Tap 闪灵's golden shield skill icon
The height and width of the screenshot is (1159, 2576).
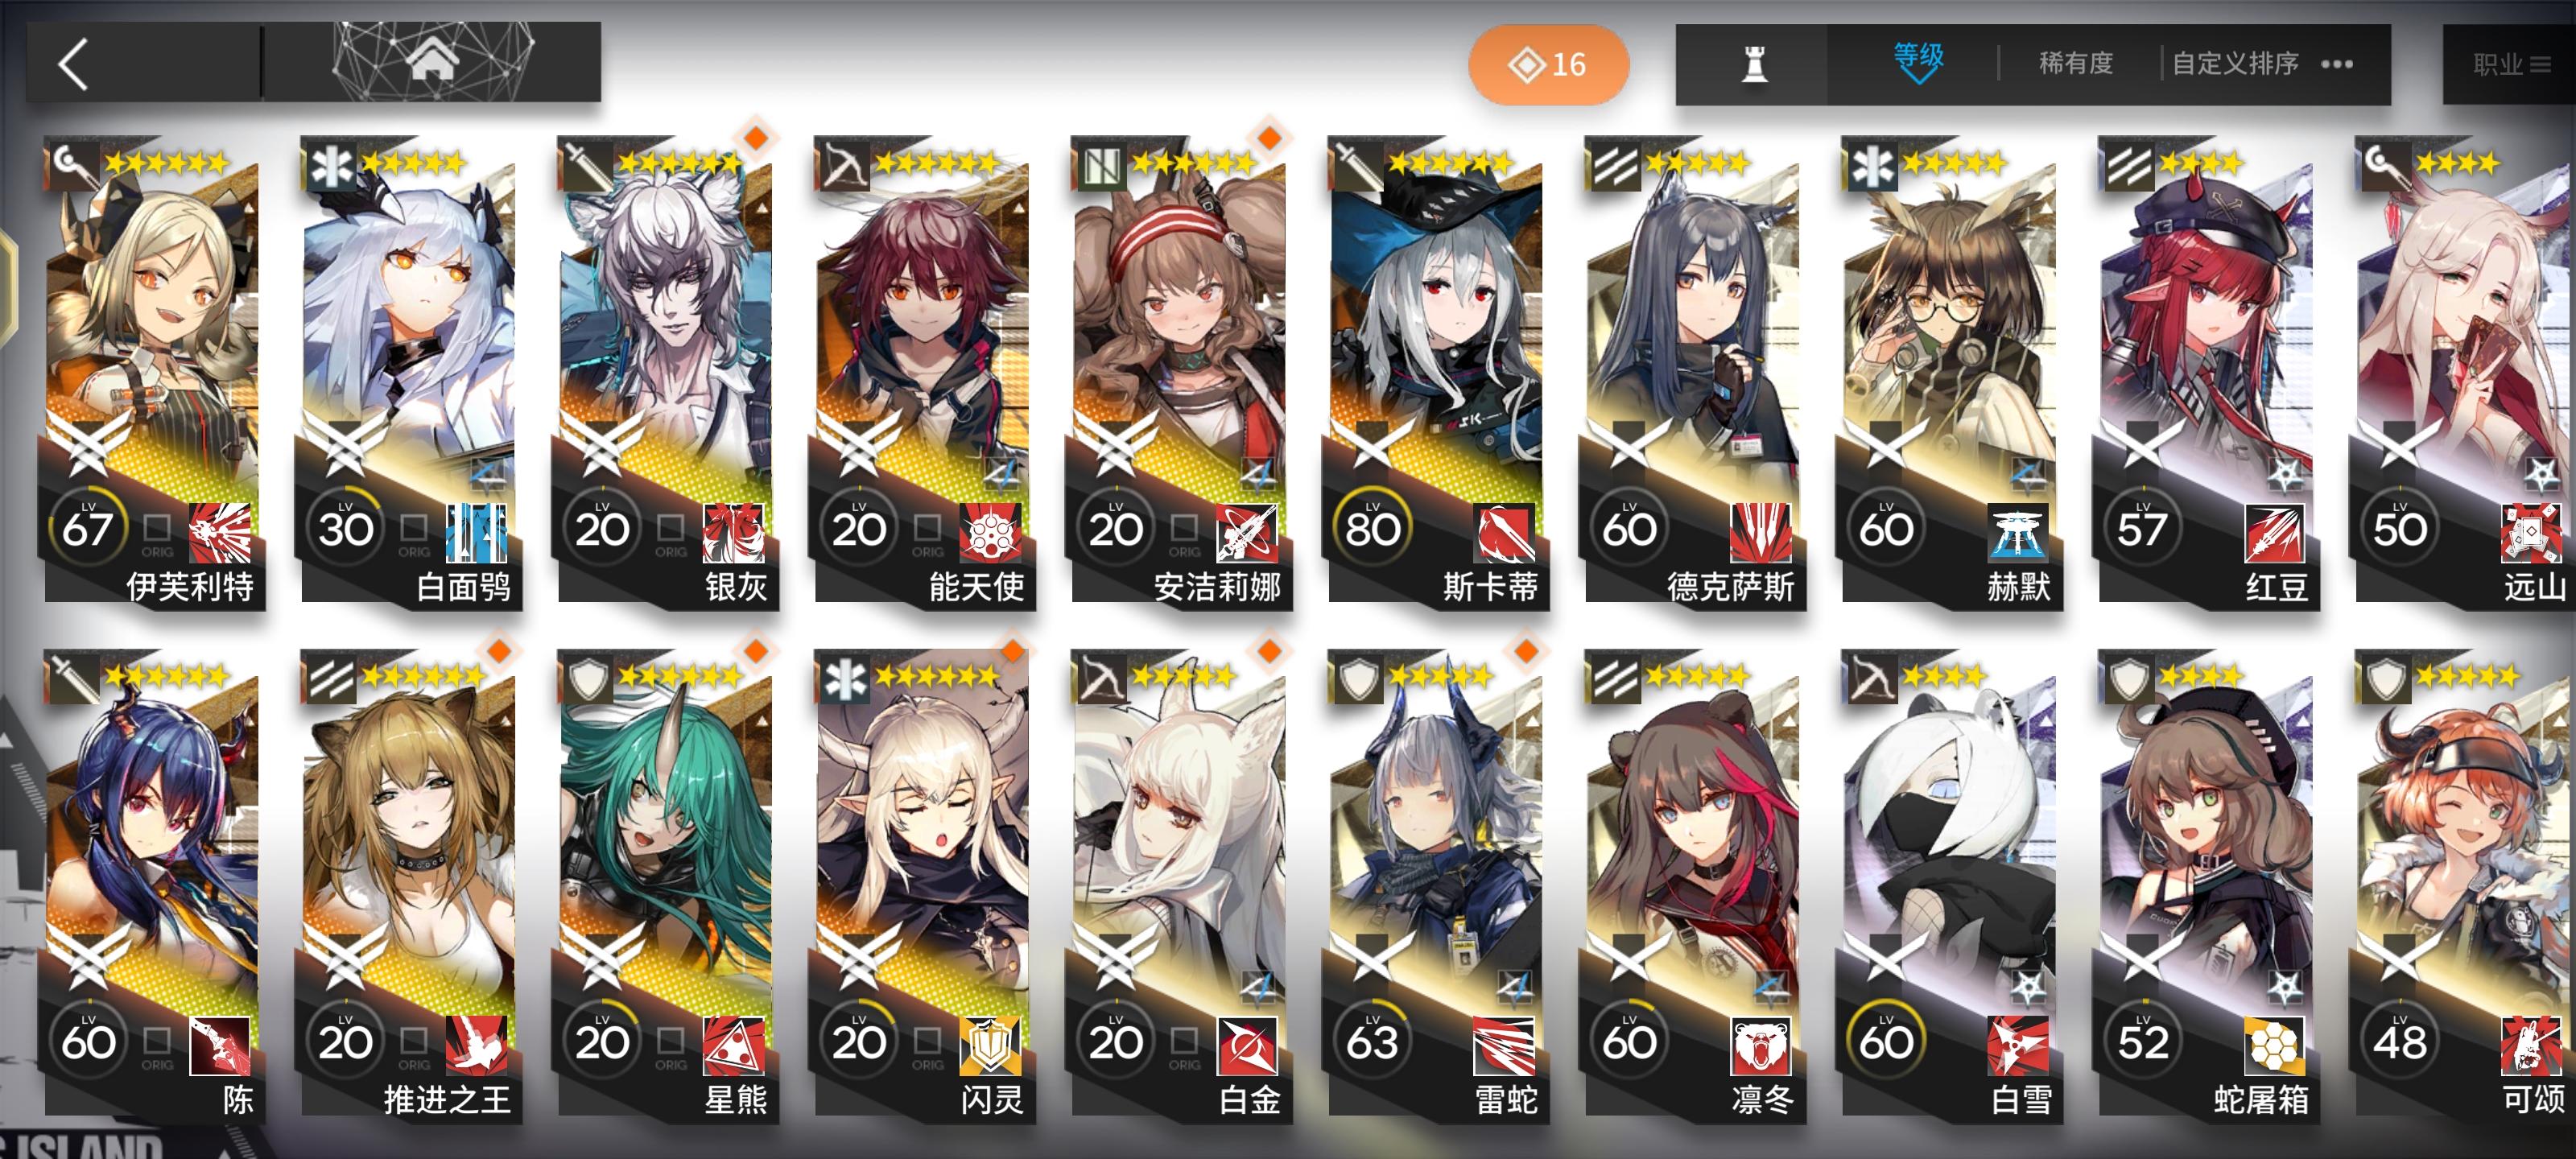coord(990,1046)
